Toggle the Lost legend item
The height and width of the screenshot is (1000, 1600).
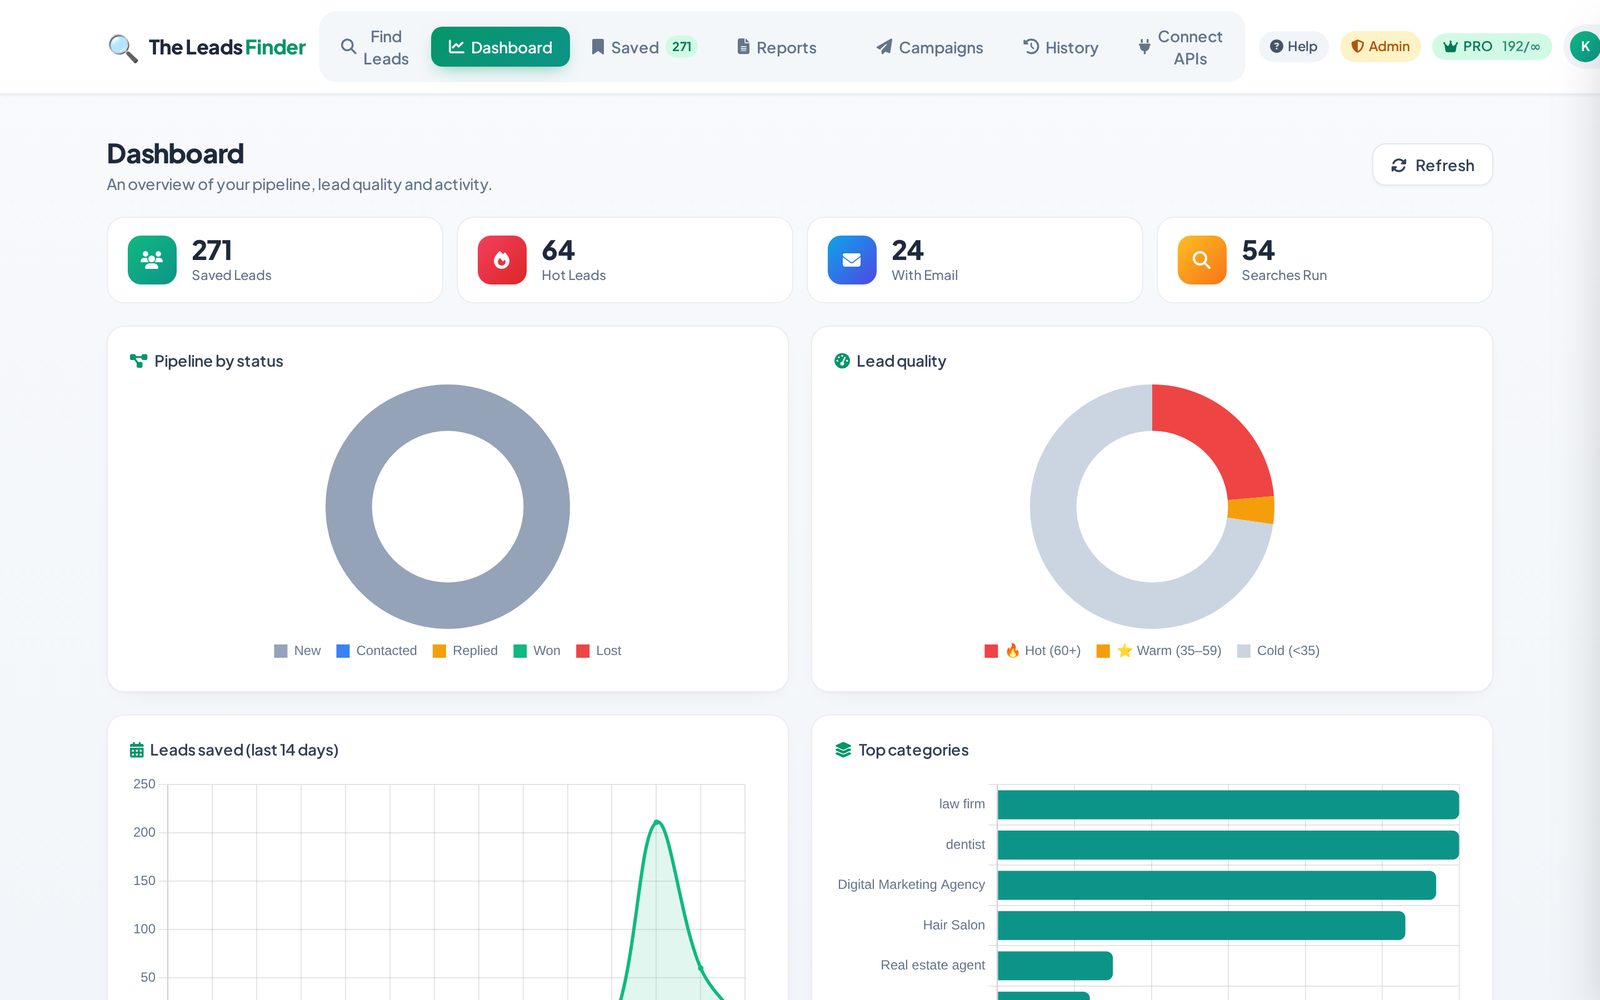point(599,651)
